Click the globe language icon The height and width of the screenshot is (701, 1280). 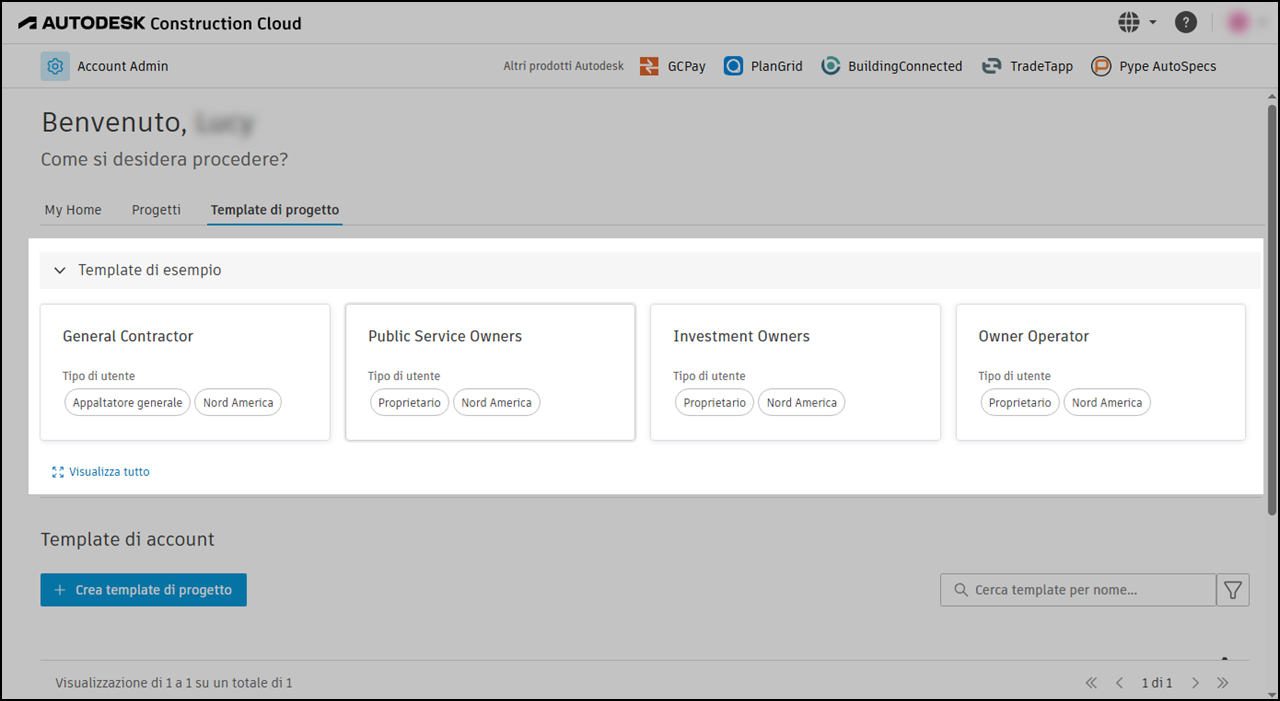(x=1129, y=21)
